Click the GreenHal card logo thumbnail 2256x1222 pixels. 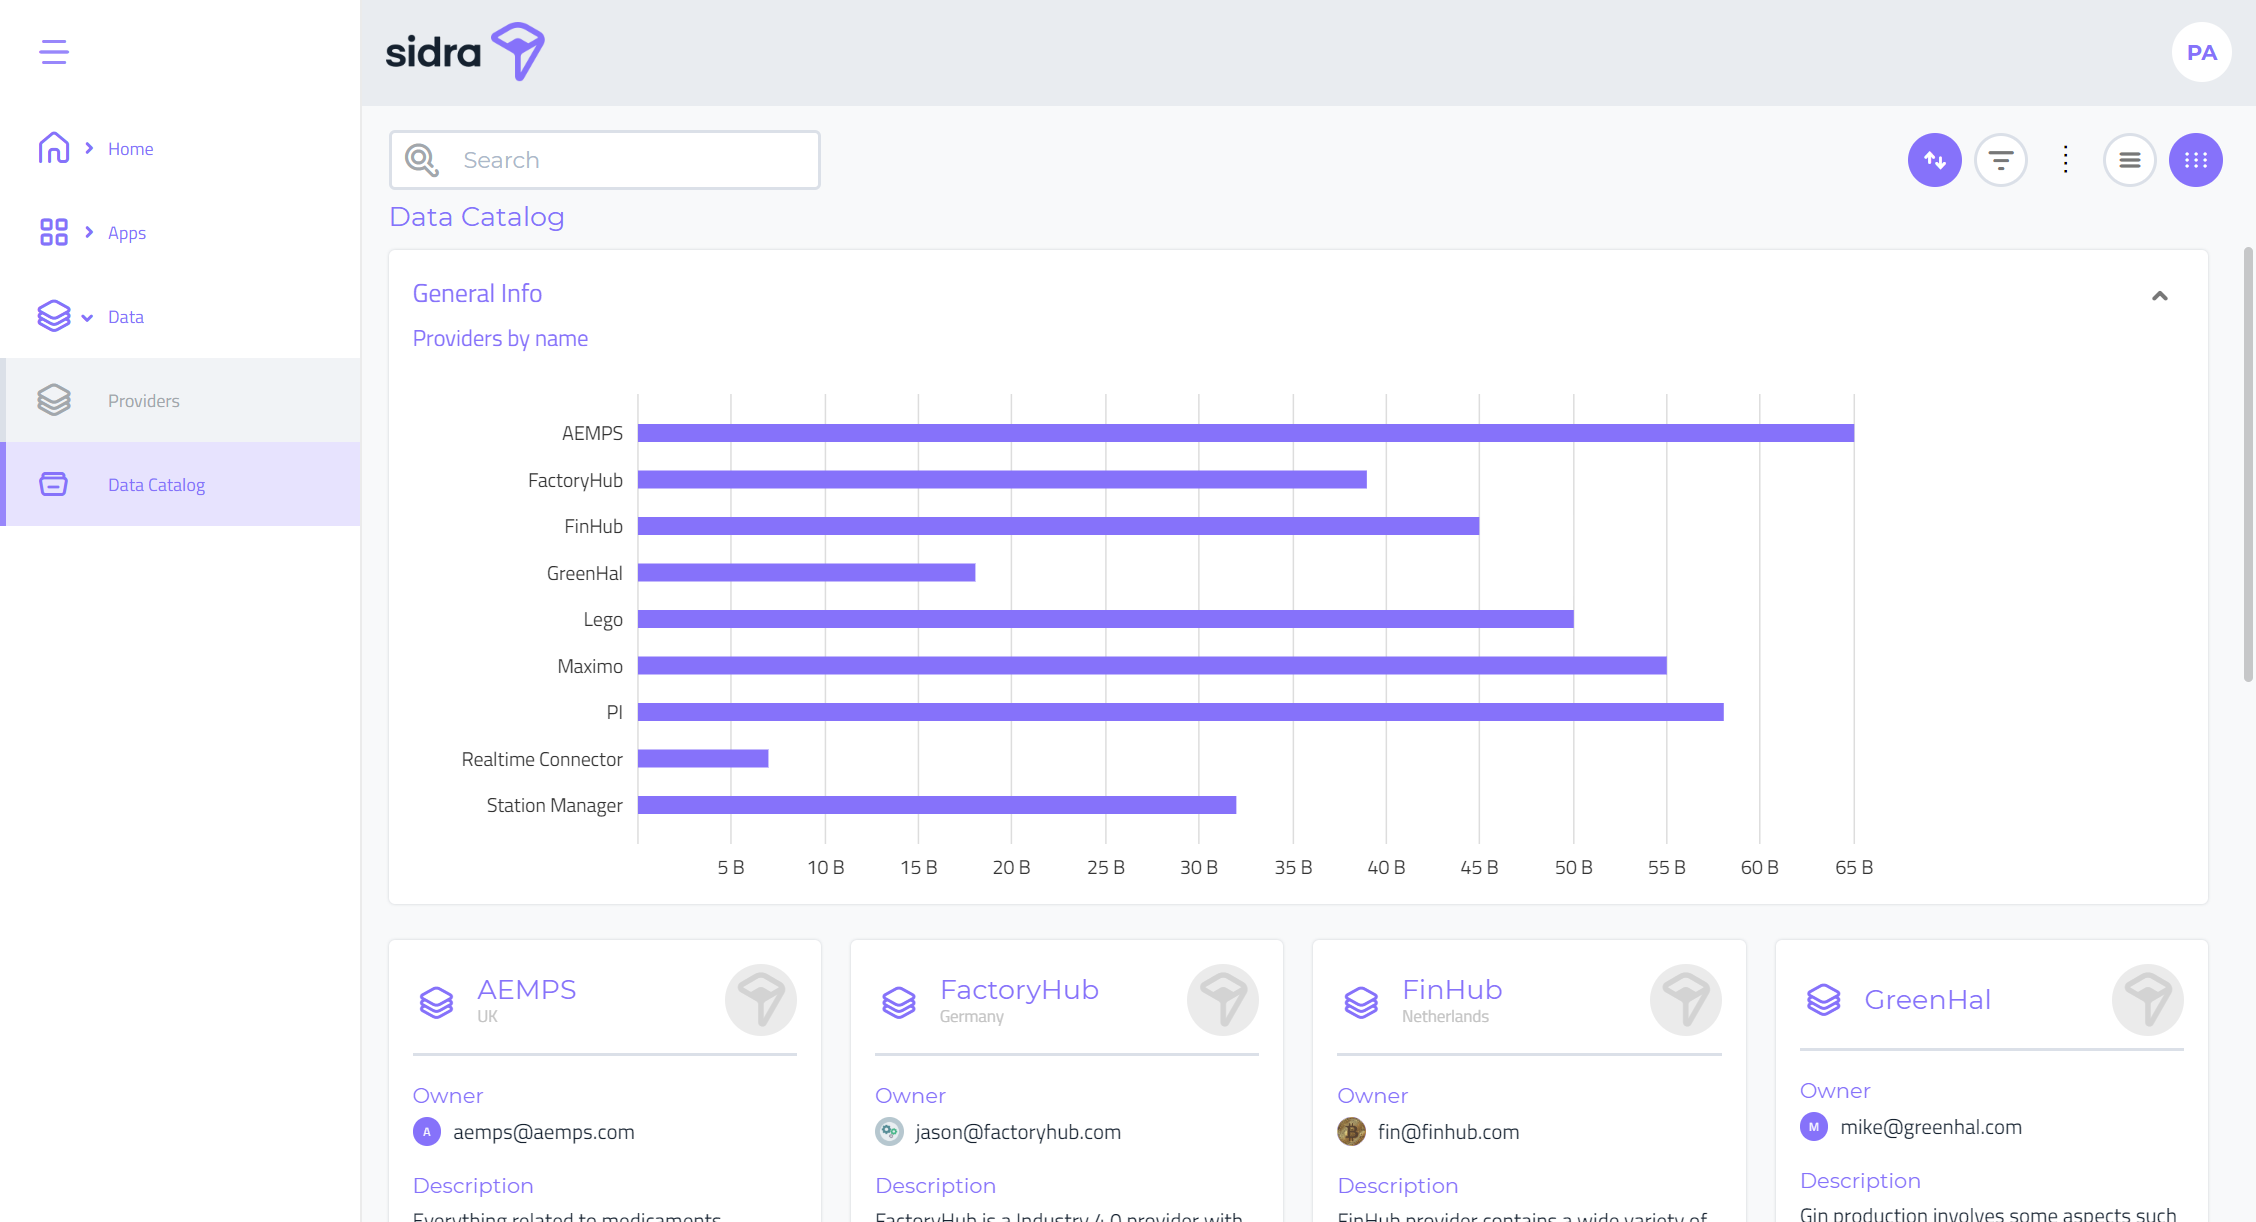[x=2148, y=1000]
